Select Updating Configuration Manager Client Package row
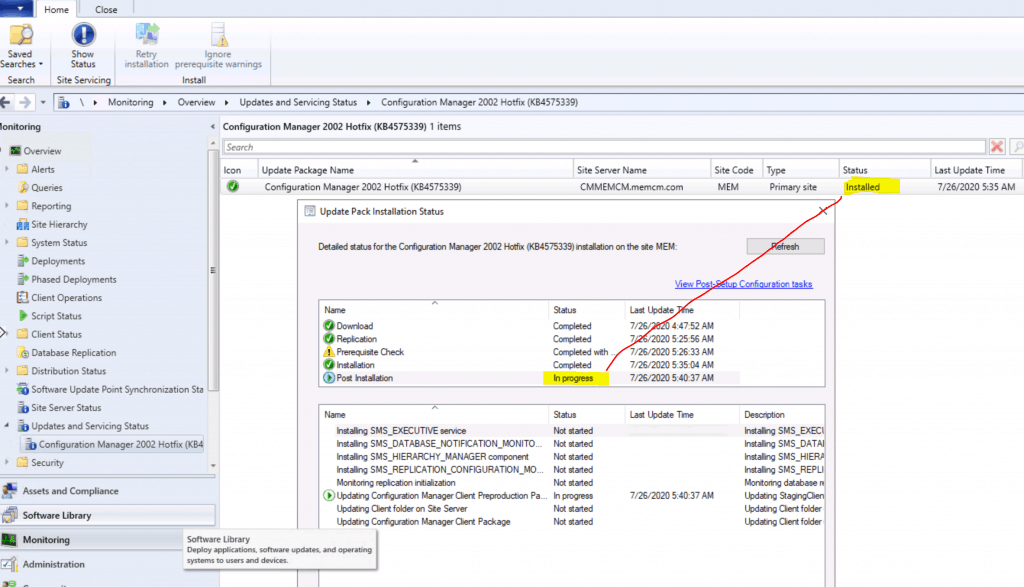Screen dimensions: 1024x587 click(x=572, y=522)
